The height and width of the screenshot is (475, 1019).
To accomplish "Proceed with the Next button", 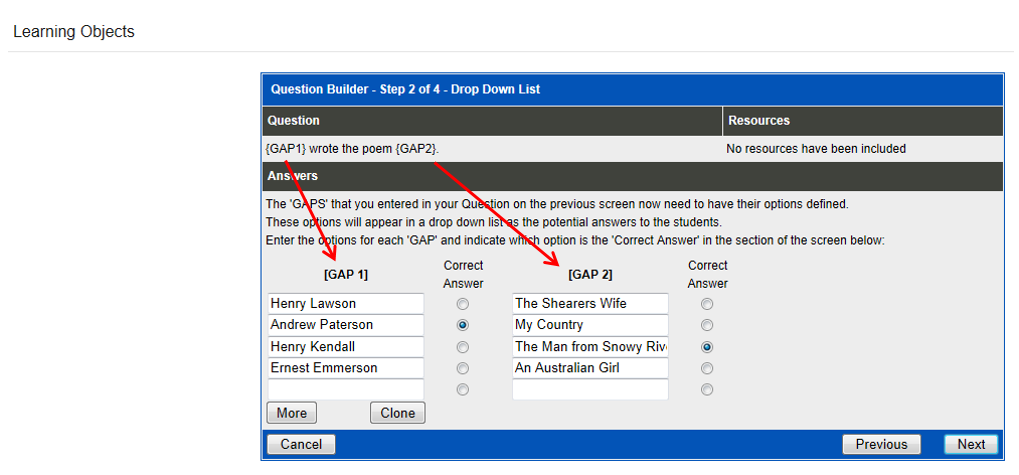I will (970, 444).
